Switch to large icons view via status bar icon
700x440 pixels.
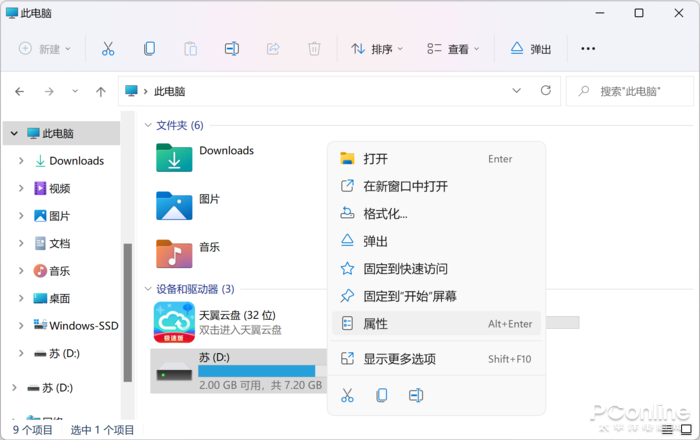point(686,430)
